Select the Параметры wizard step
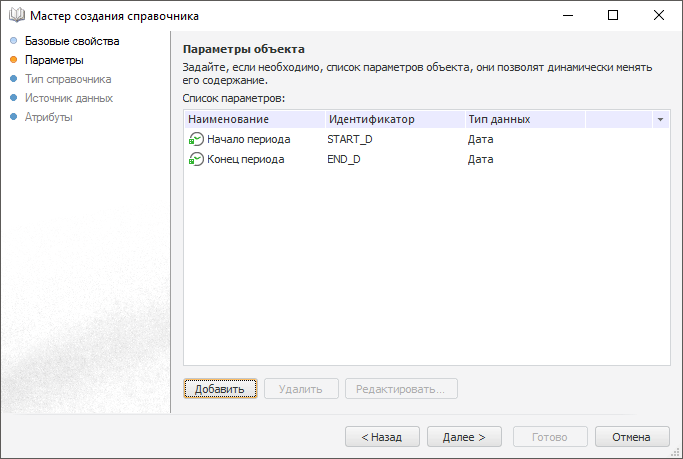This screenshot has height=459, width=683. (54, 60)
